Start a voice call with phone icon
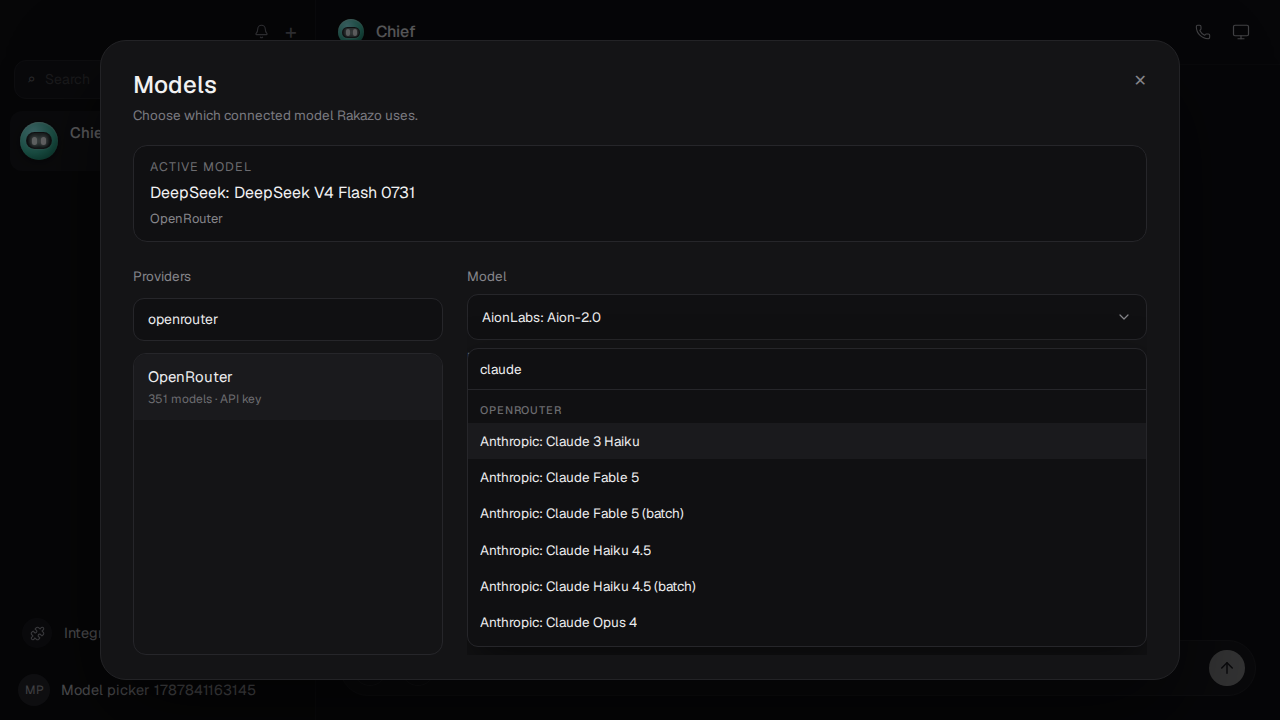The width and height of the screenshot is (1280, 720). (1203, 32)
